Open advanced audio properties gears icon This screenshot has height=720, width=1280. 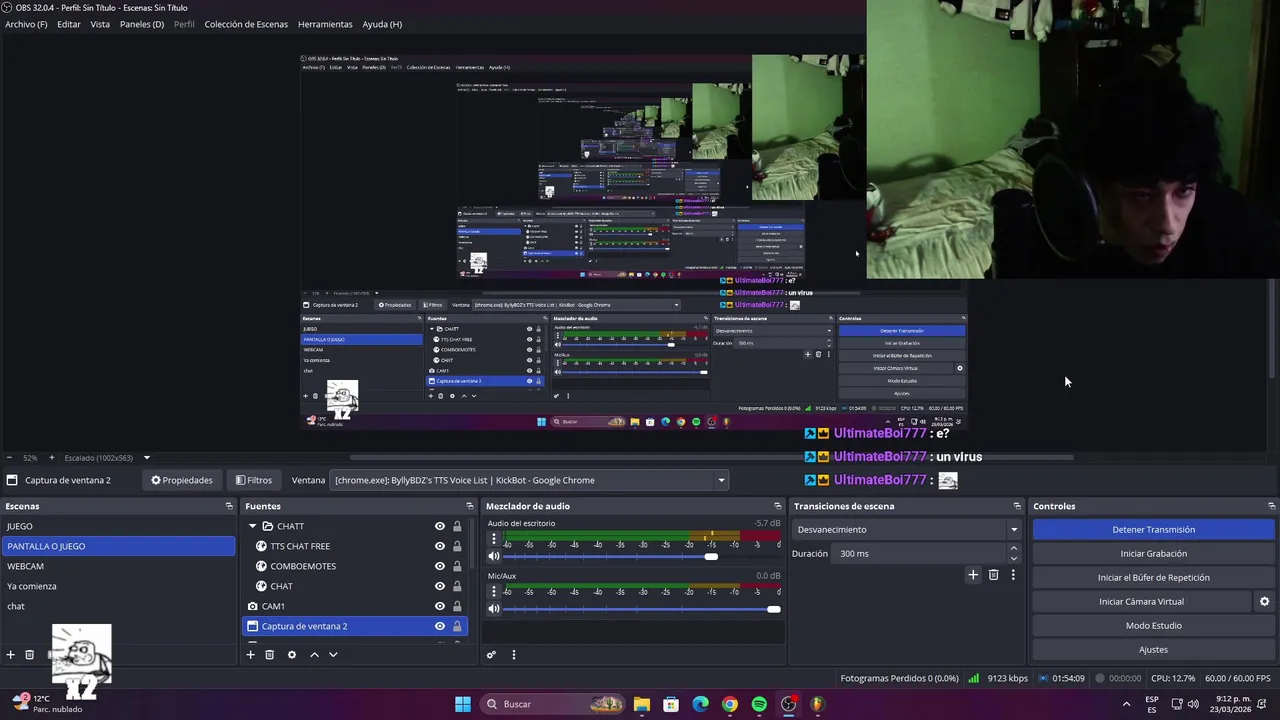point(491,655)
